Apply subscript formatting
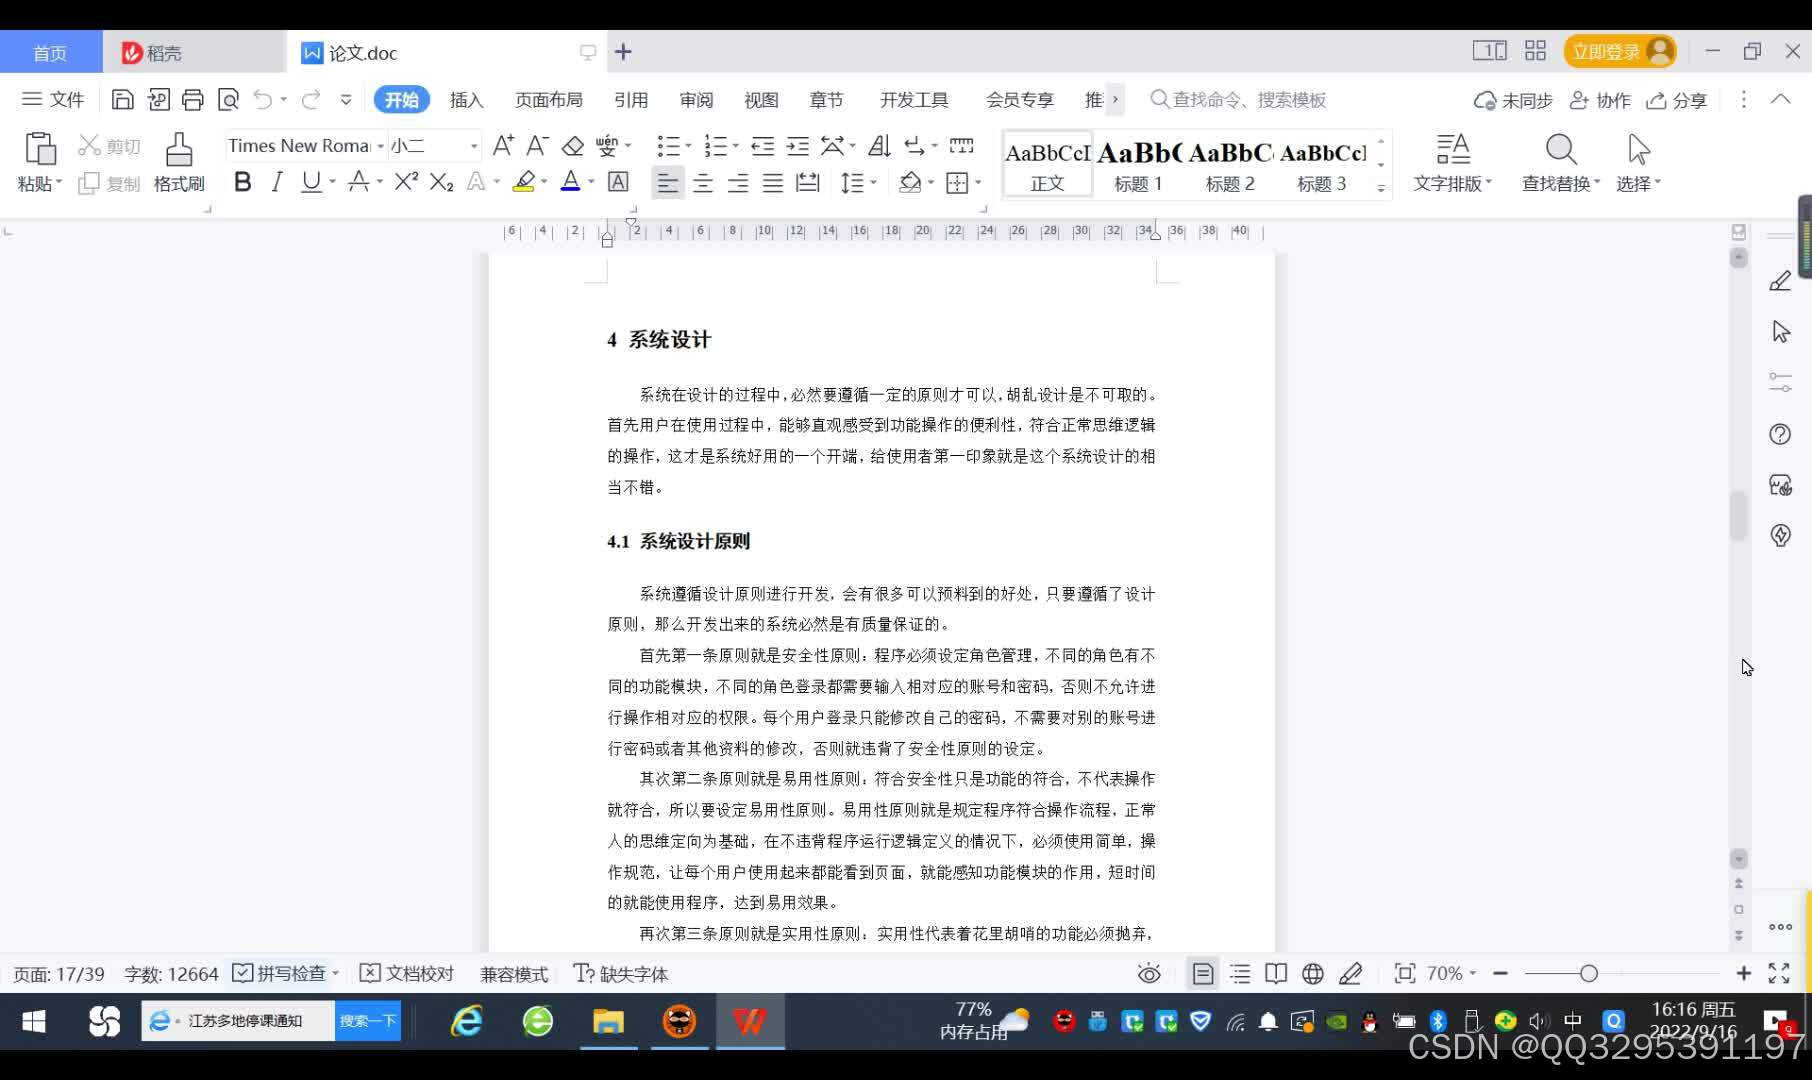The height and width of the screenshot is (1080, 1812). (441, 182)
